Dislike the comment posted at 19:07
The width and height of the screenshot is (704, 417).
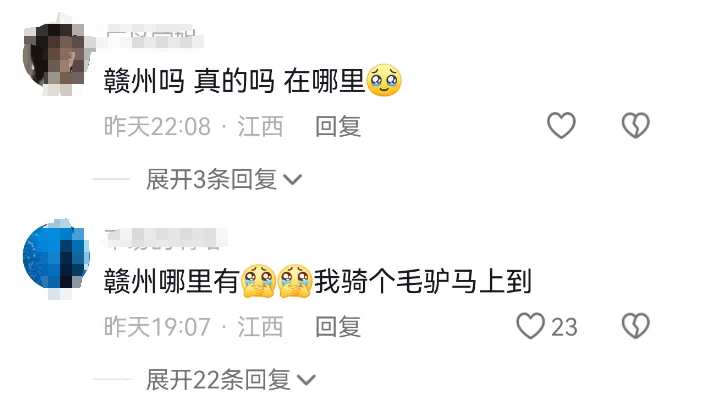pos(635,326)
